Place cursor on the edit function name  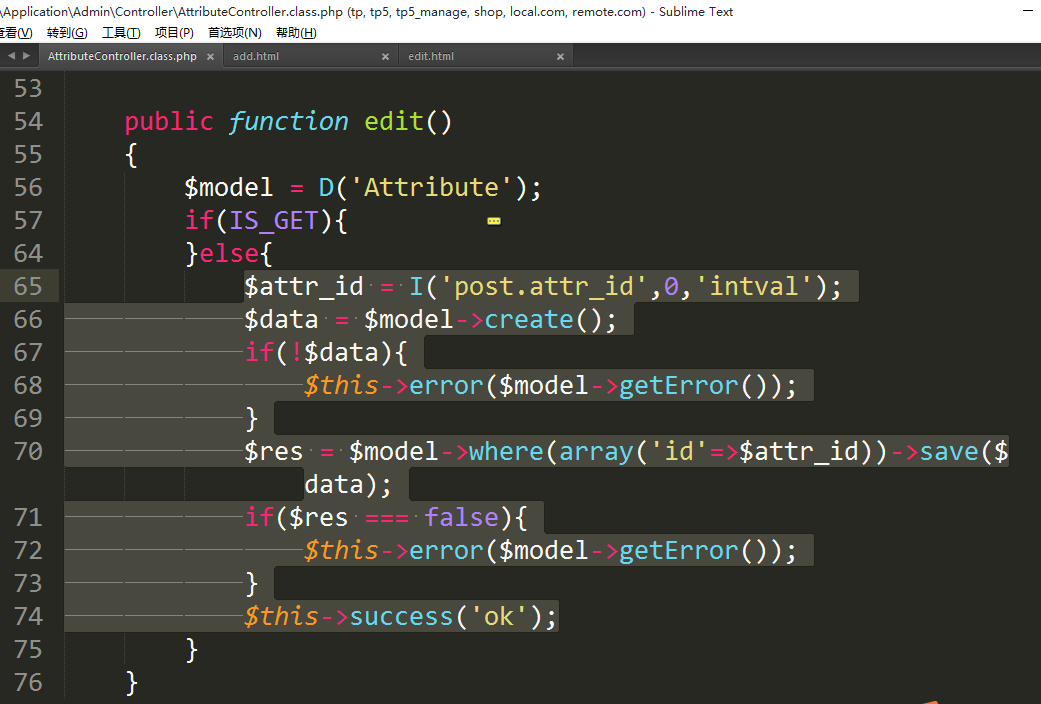click(x=393, y=122)
